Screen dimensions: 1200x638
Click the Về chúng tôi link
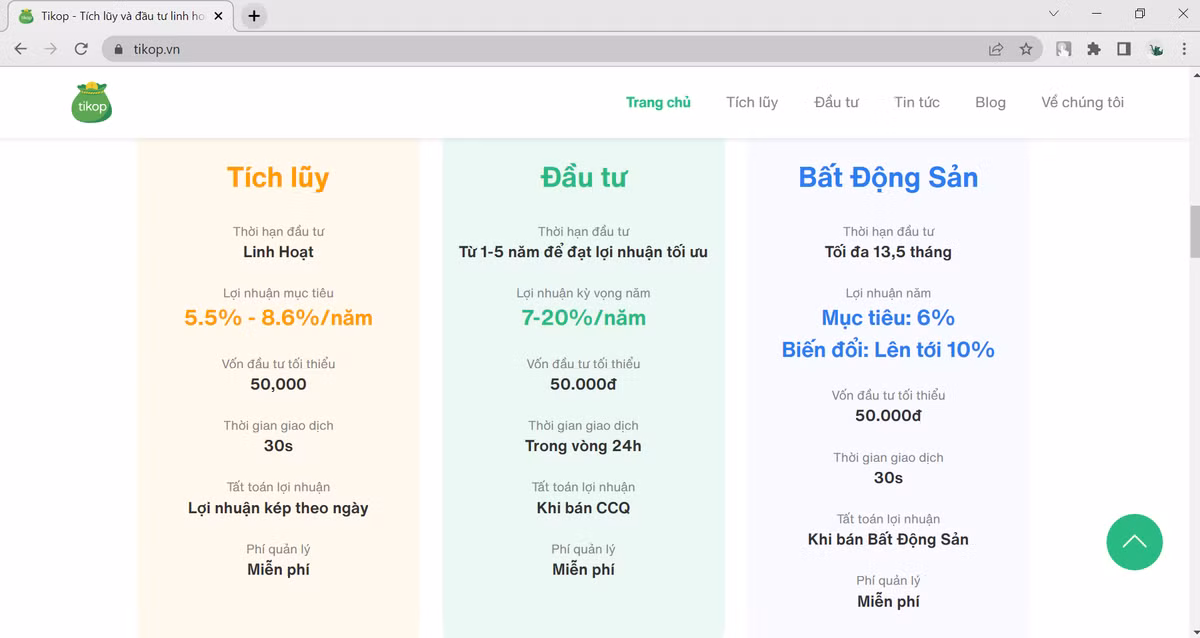(x=1082, y=102)
